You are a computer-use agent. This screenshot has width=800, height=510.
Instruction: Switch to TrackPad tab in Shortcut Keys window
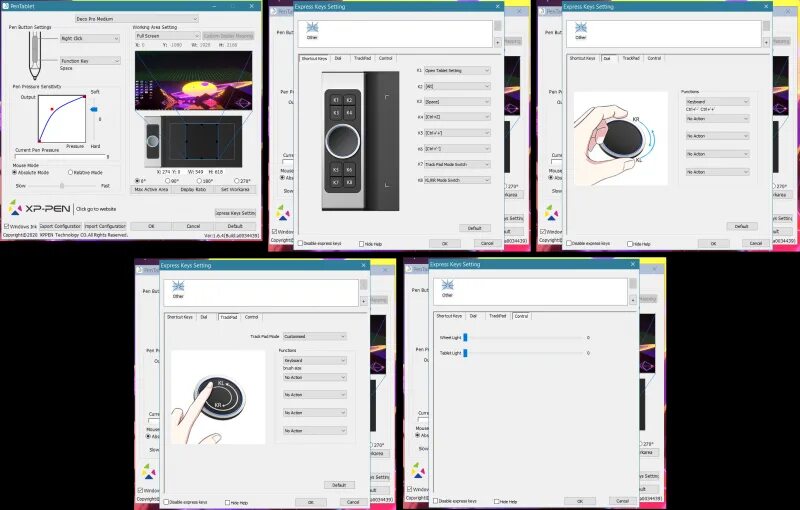(362, 58)
